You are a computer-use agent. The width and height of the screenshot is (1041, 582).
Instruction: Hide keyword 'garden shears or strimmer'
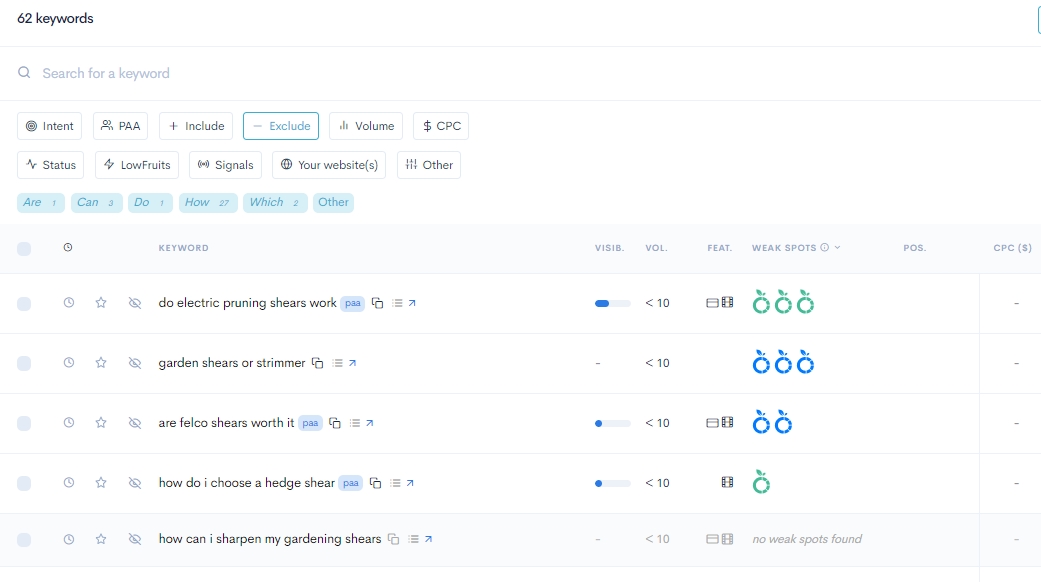[x=135, y=363]
